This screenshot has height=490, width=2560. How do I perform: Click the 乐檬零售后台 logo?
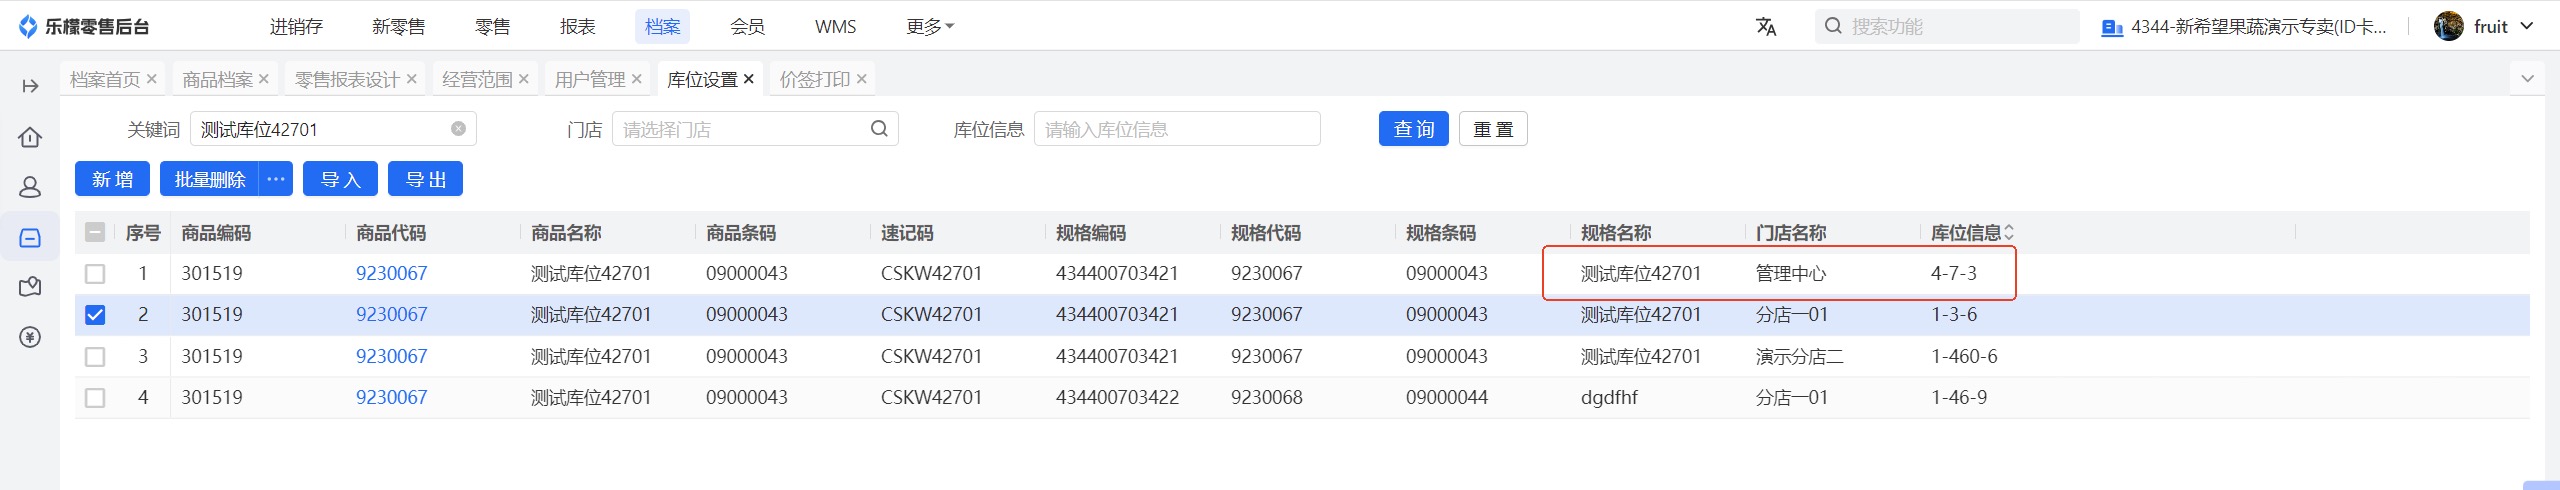pyautogui.click(x=84, y=27)
